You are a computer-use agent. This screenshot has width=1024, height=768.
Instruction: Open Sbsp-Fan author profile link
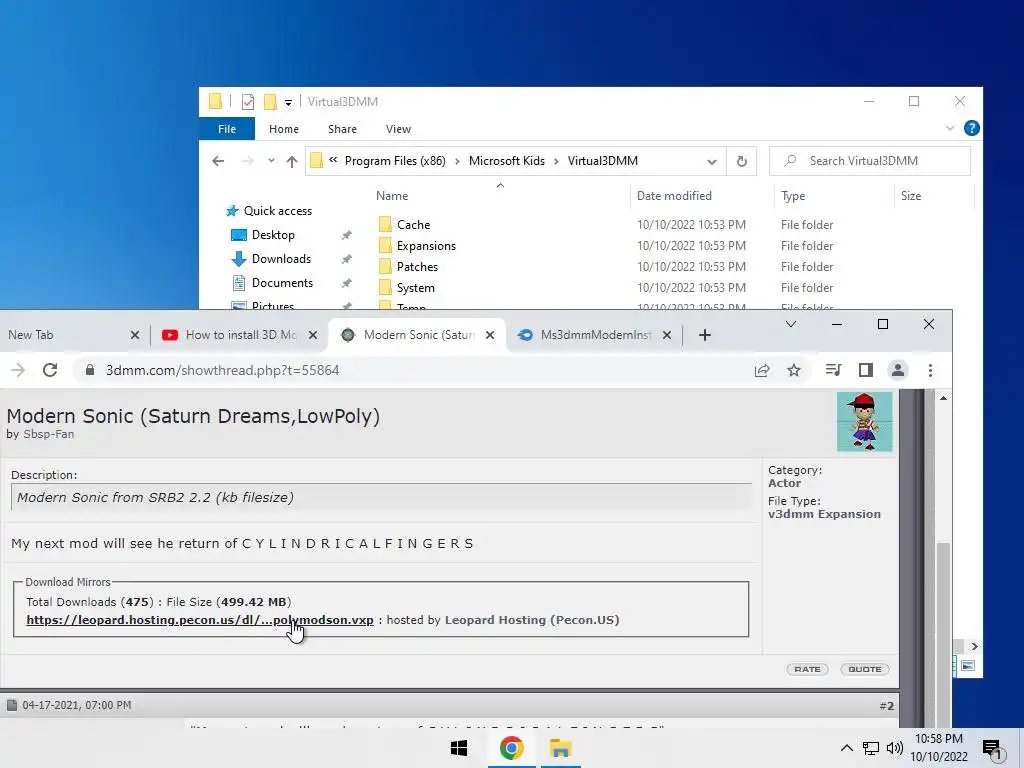click(x=48, y=434)
